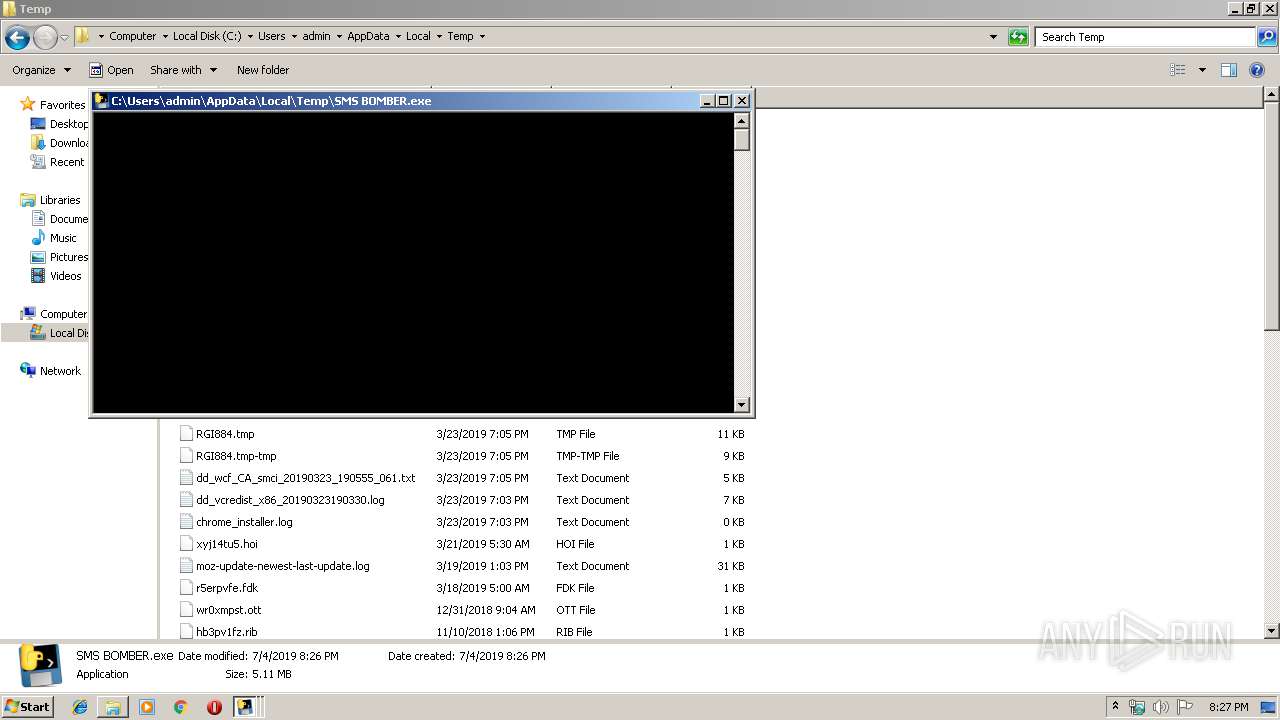Open Videos library in navigation pane
The image size is (1280, 720).
66,276
